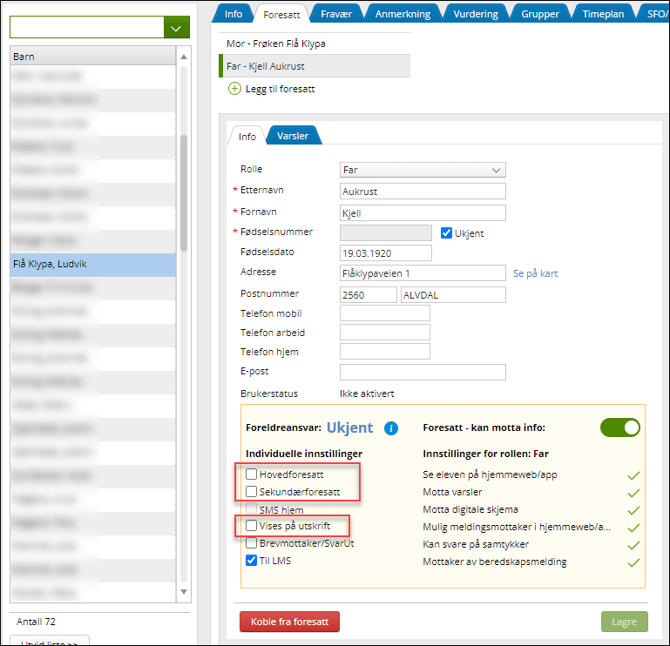Check the Vises på utskrift checkbox
670x646 pixels.
[252, 525]
